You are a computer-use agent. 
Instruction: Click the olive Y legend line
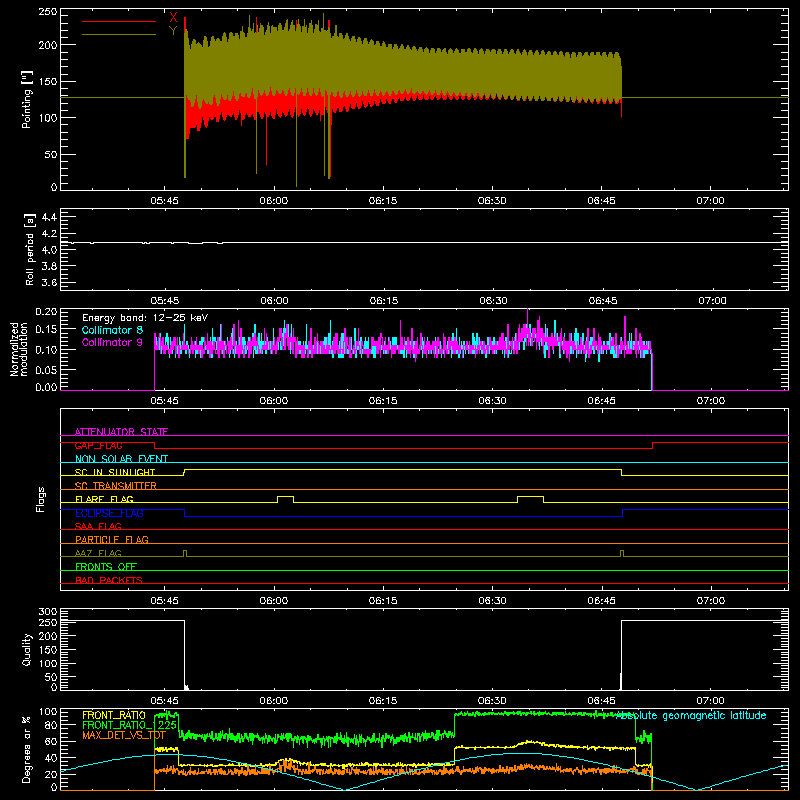click(119, 34)
